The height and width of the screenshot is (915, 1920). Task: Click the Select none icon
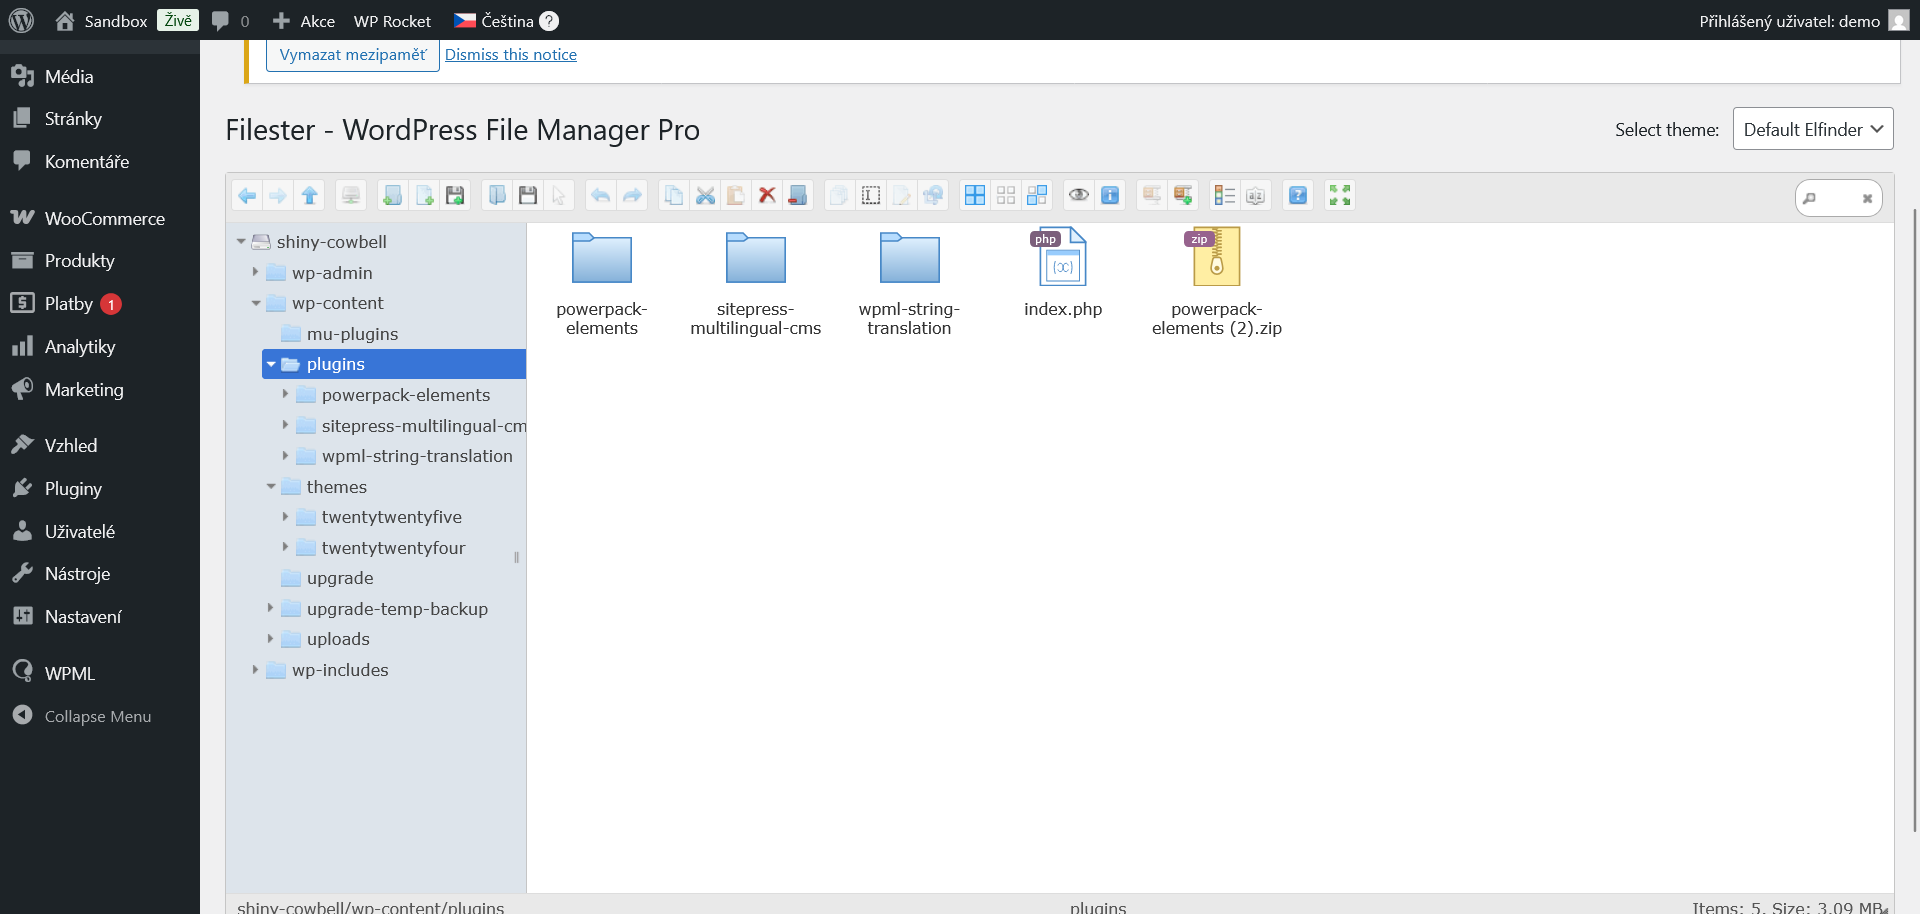tap(1006, 196)
